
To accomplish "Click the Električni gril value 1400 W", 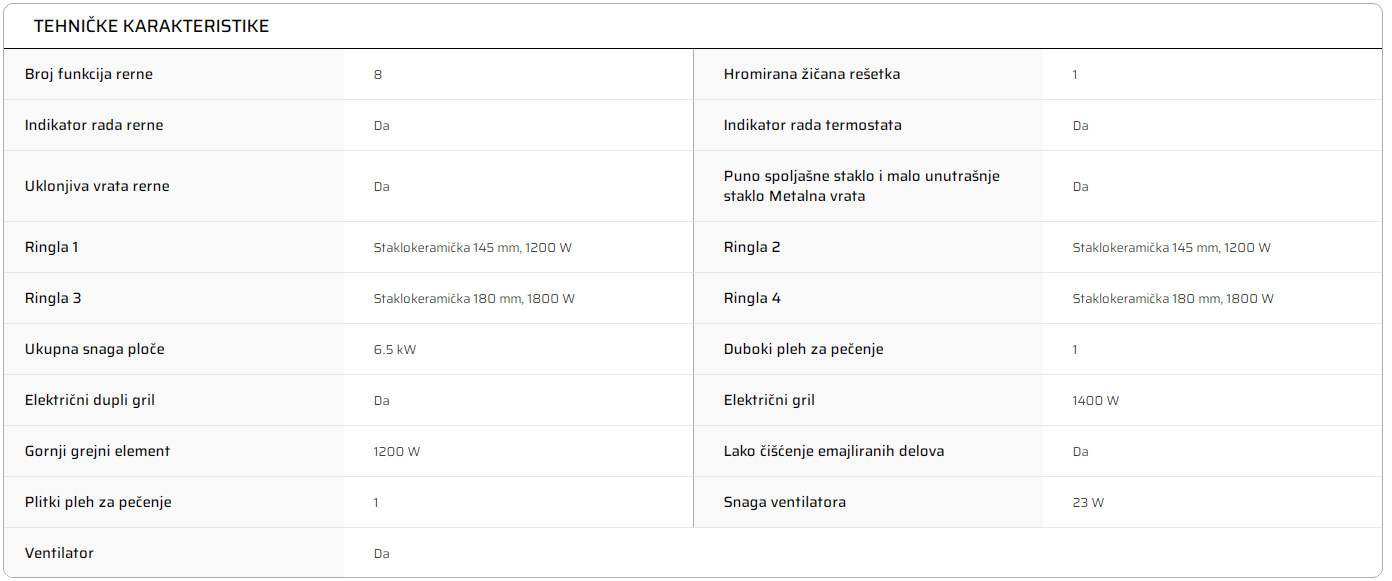I will (x=1096, y=400).
